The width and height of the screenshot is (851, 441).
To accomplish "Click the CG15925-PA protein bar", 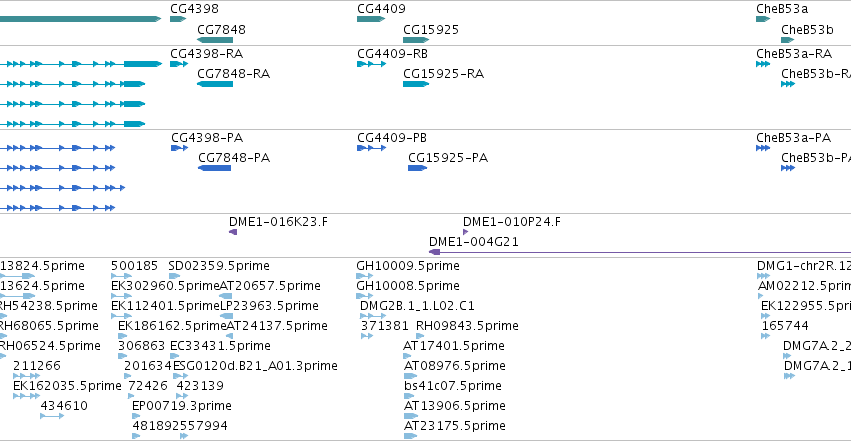I will click(417, 168).
